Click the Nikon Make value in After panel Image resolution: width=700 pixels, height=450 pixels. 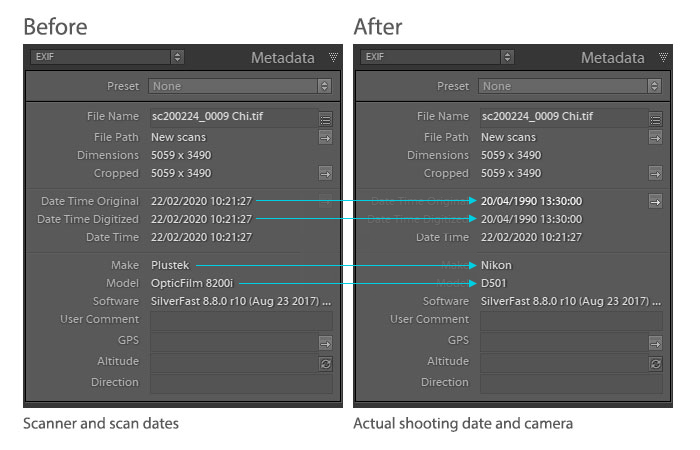coord(496,265)
